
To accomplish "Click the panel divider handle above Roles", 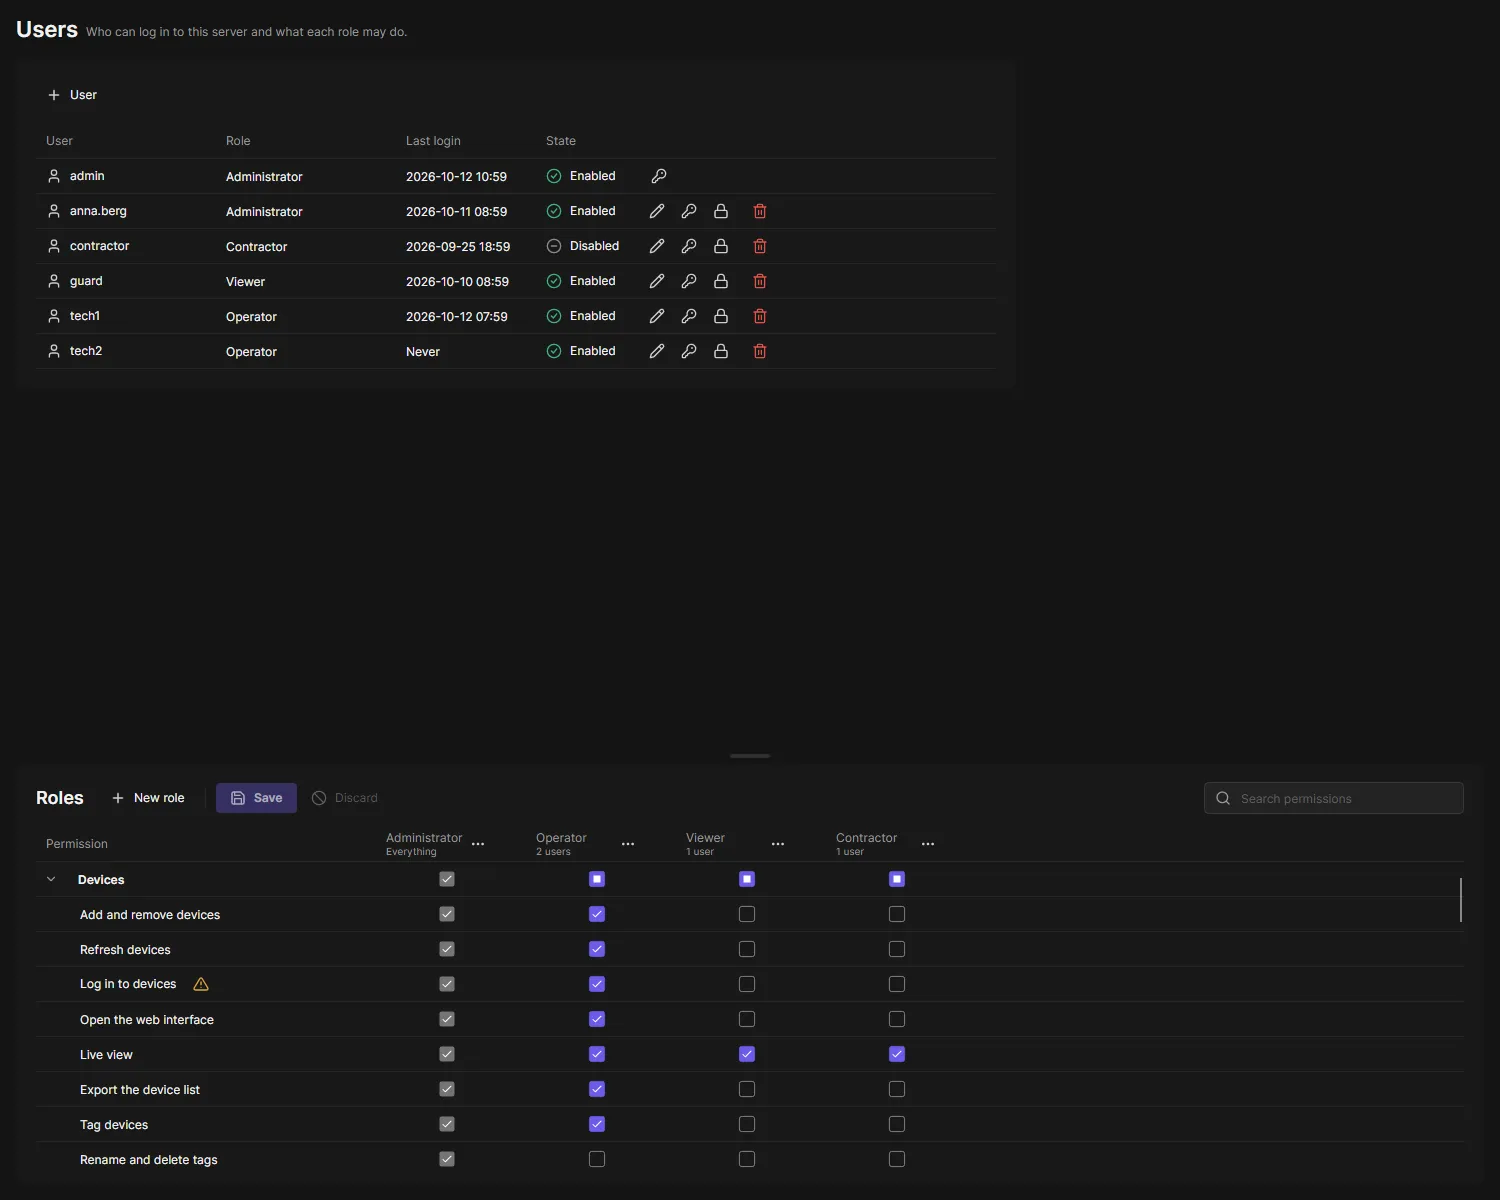I will click(x=750, y=756).
